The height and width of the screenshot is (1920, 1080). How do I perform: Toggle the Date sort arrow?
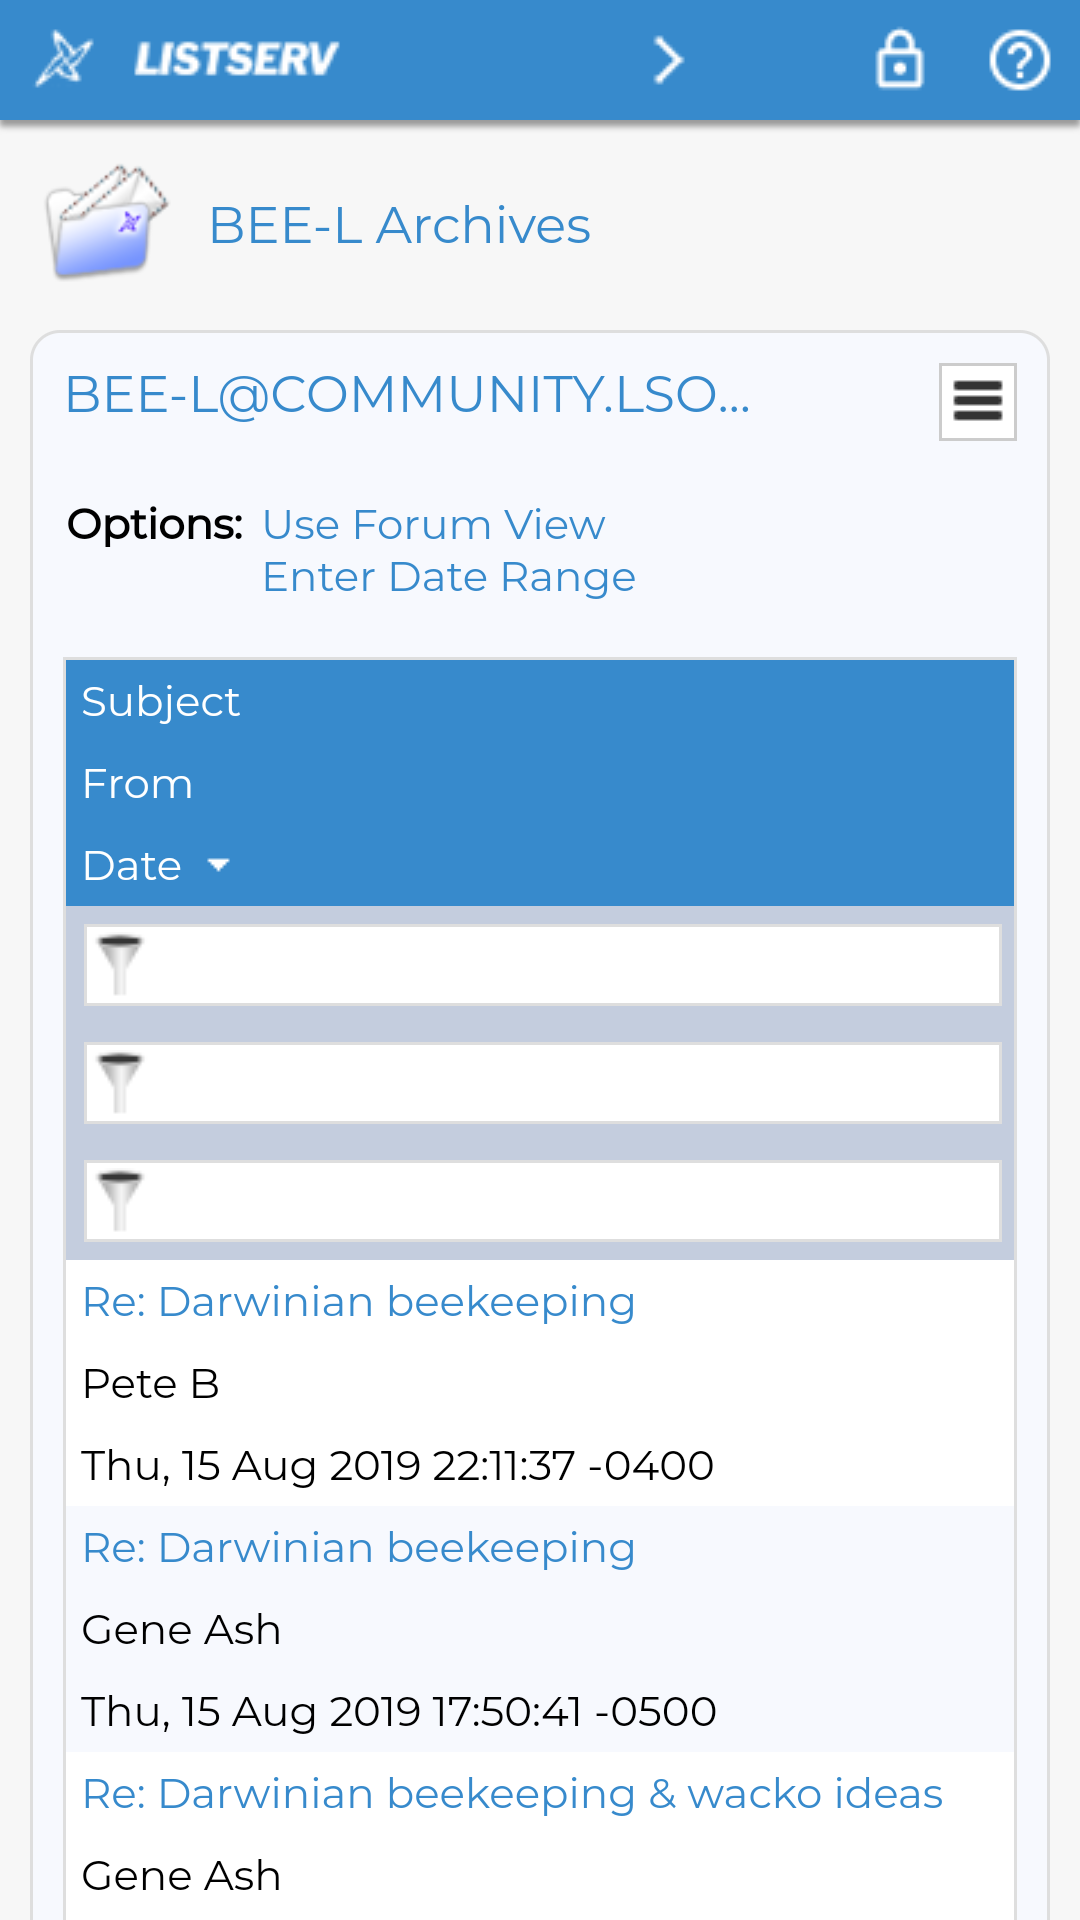pyautogui.click(x=218, y=865)
